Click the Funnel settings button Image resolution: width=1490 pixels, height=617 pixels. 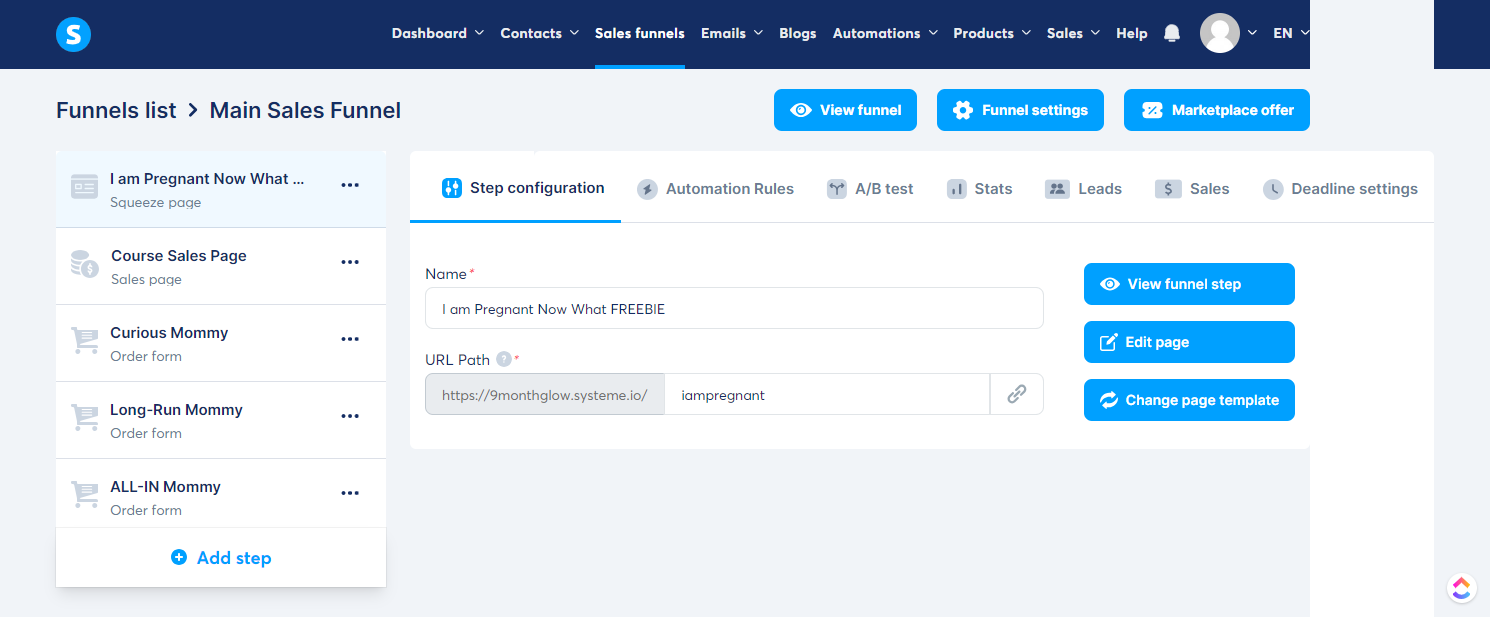click(x=1020, y=110)
